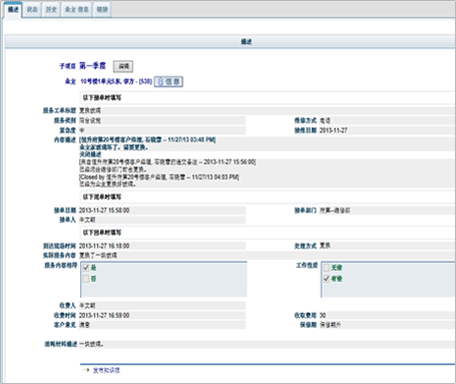Open the 链接 tab
The height and width of the screenshot is (384, 456).
102,10
